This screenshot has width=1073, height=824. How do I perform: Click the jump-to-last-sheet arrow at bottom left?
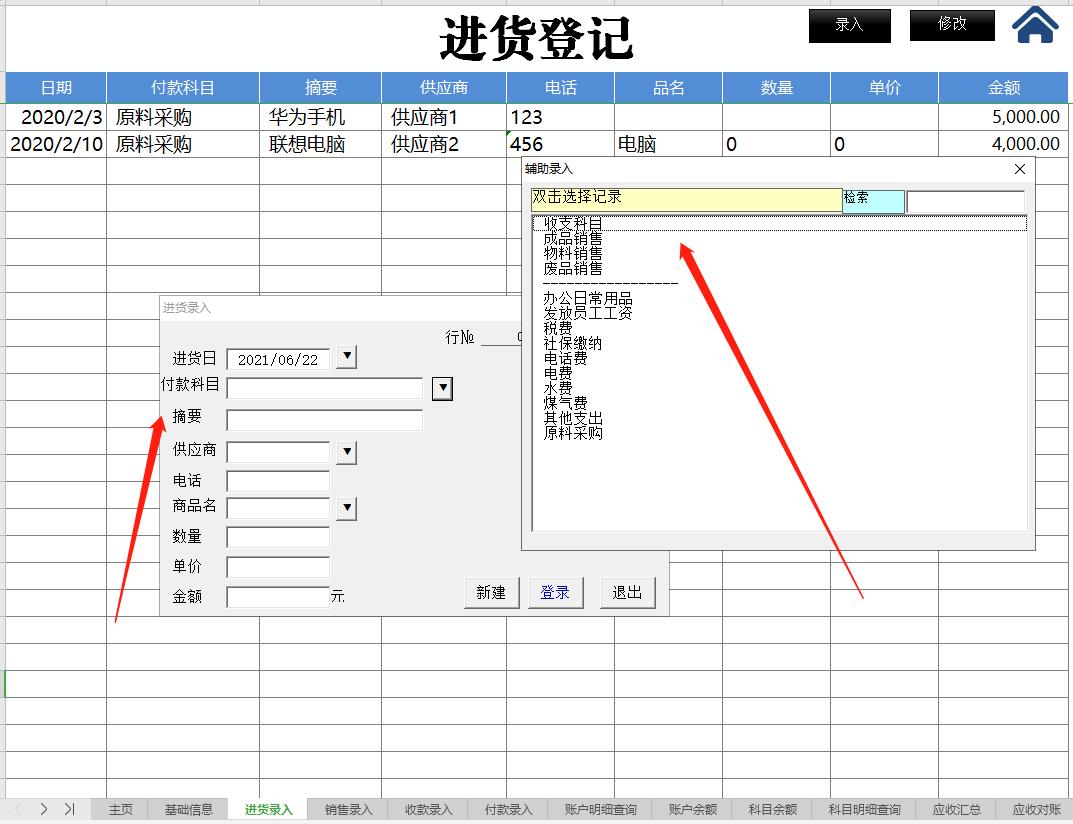pyautogui.click(x=68, y=810)
